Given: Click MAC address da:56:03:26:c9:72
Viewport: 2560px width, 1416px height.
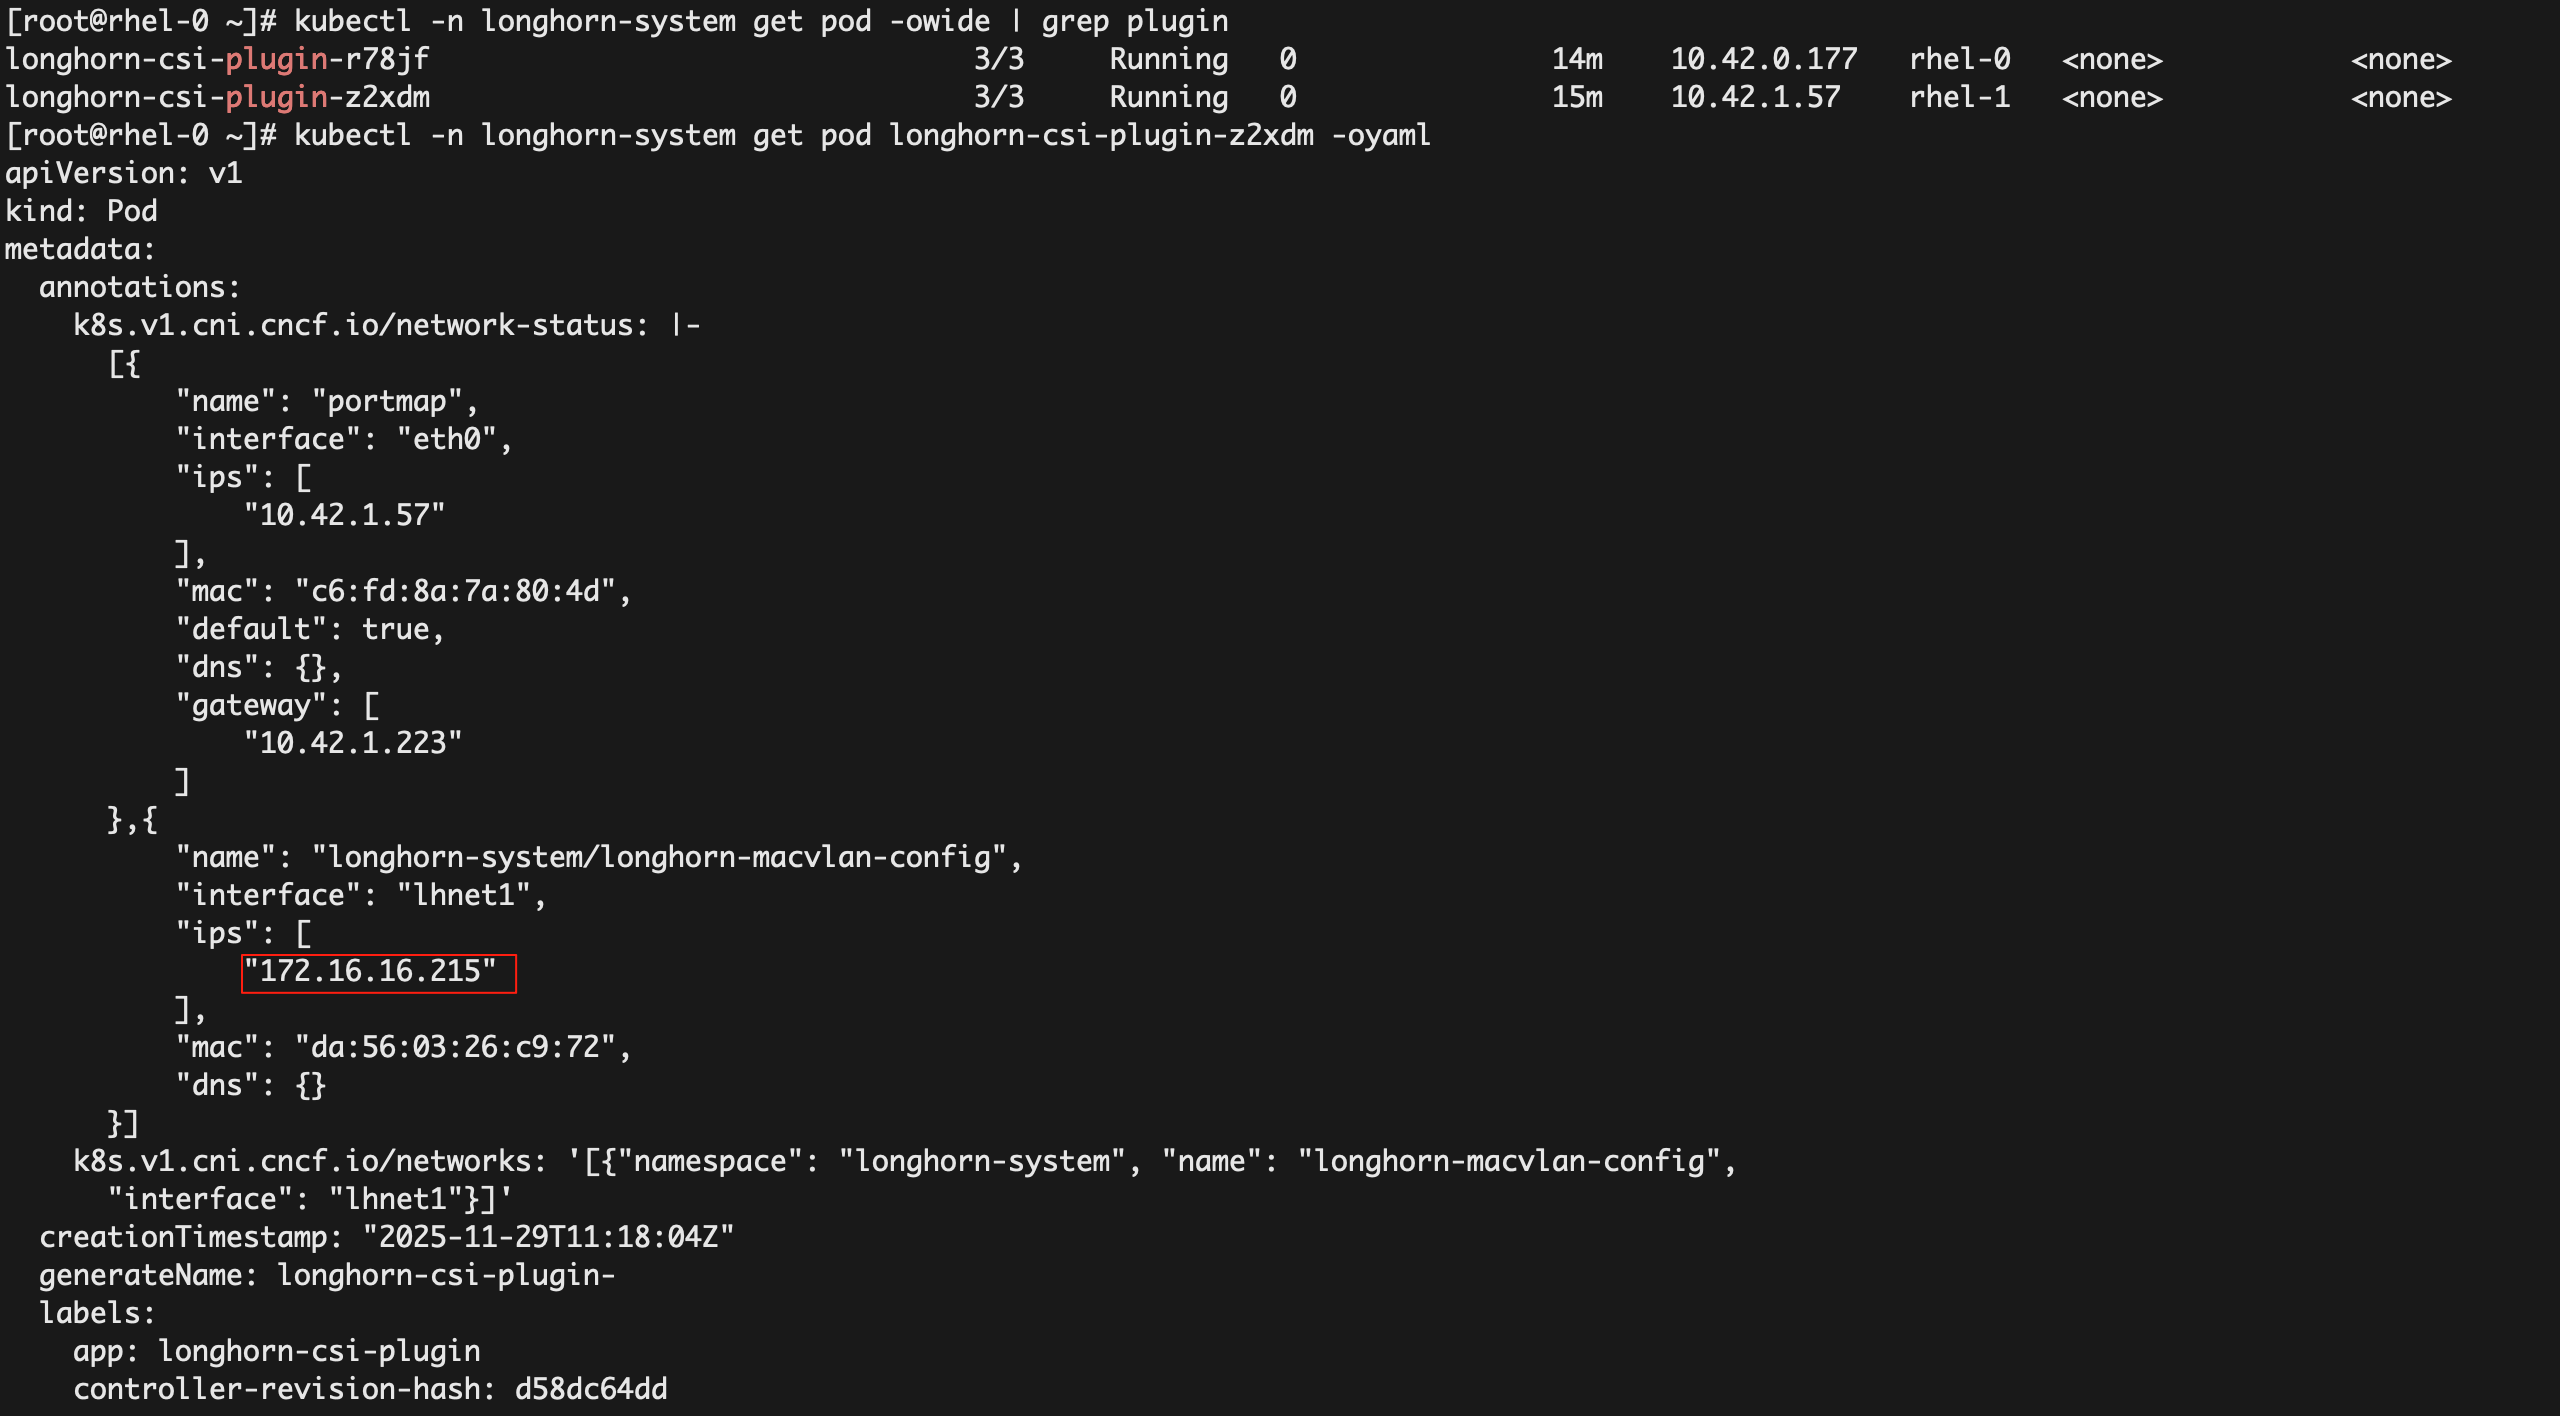Looking at the screenshot, I should coord(455,1047).
